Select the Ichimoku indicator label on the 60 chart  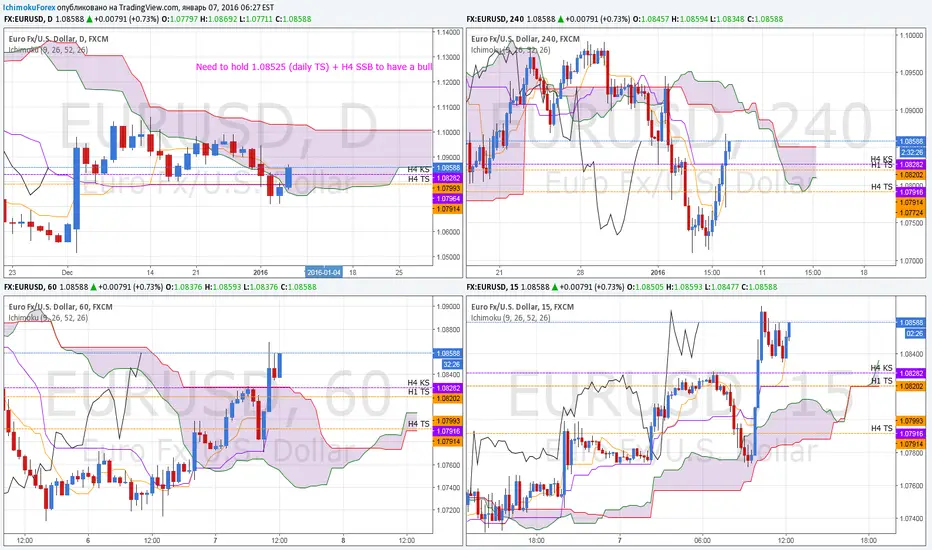pyautogui.click(x=48, y=318)
